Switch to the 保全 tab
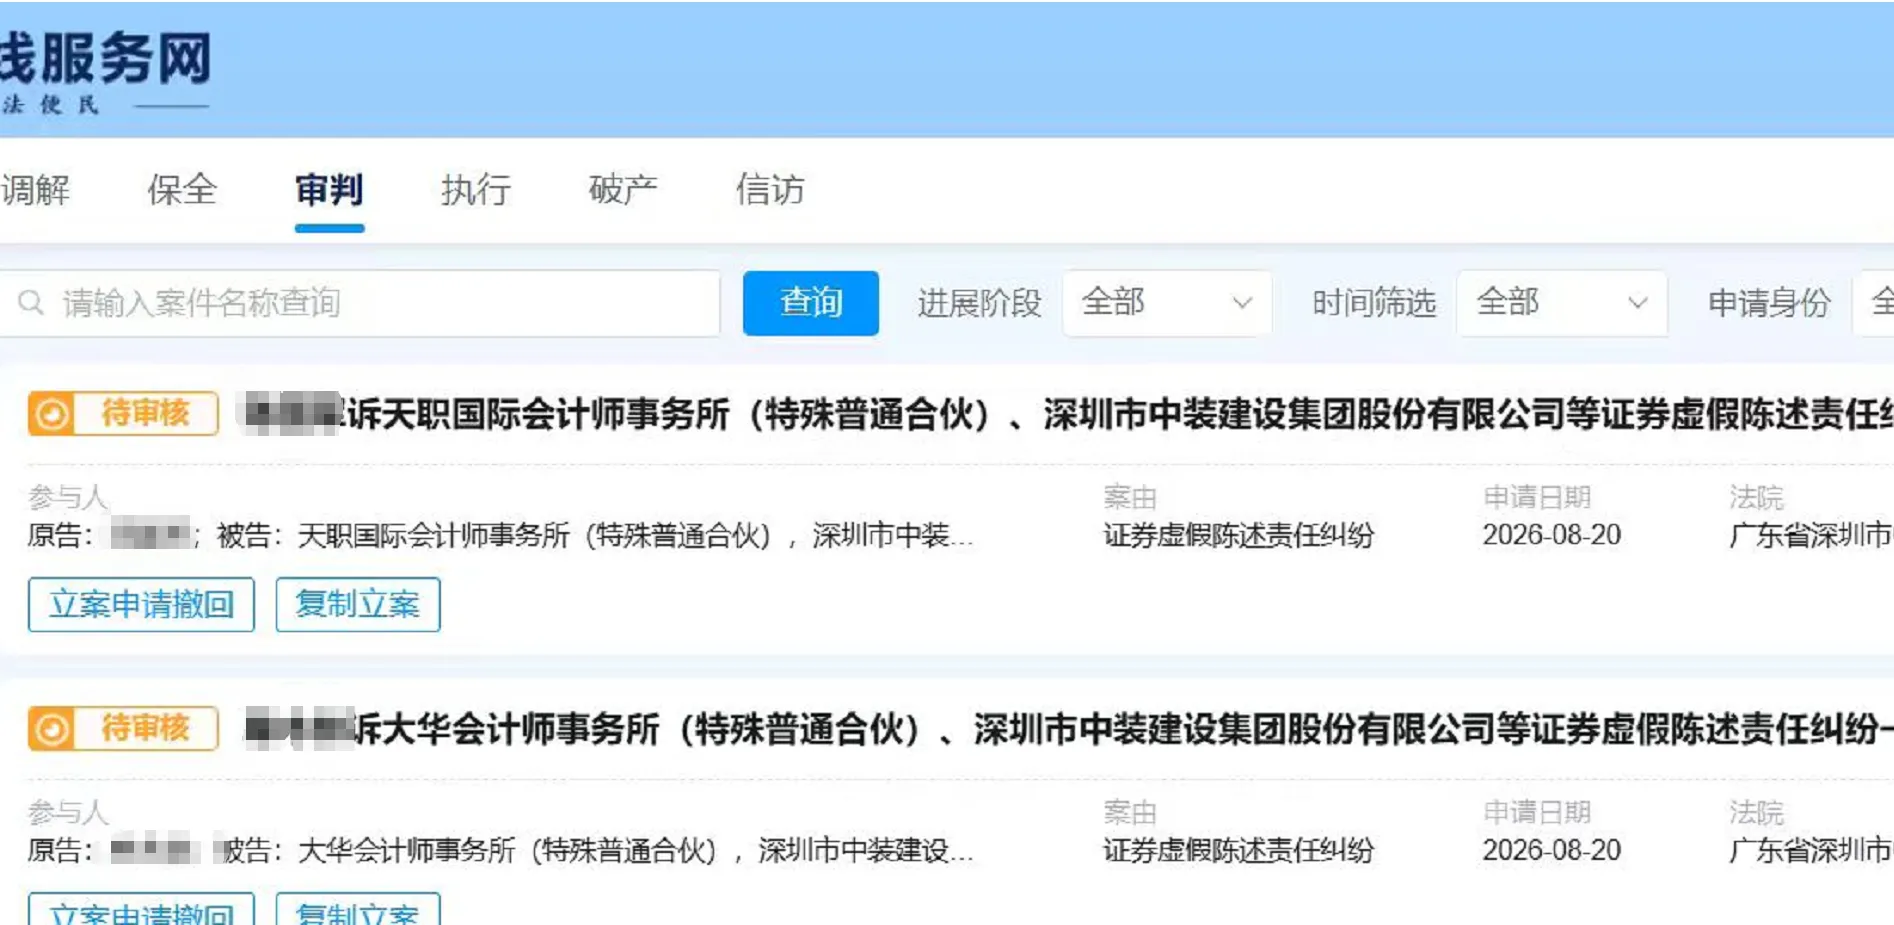 click(x=182, y=189)
